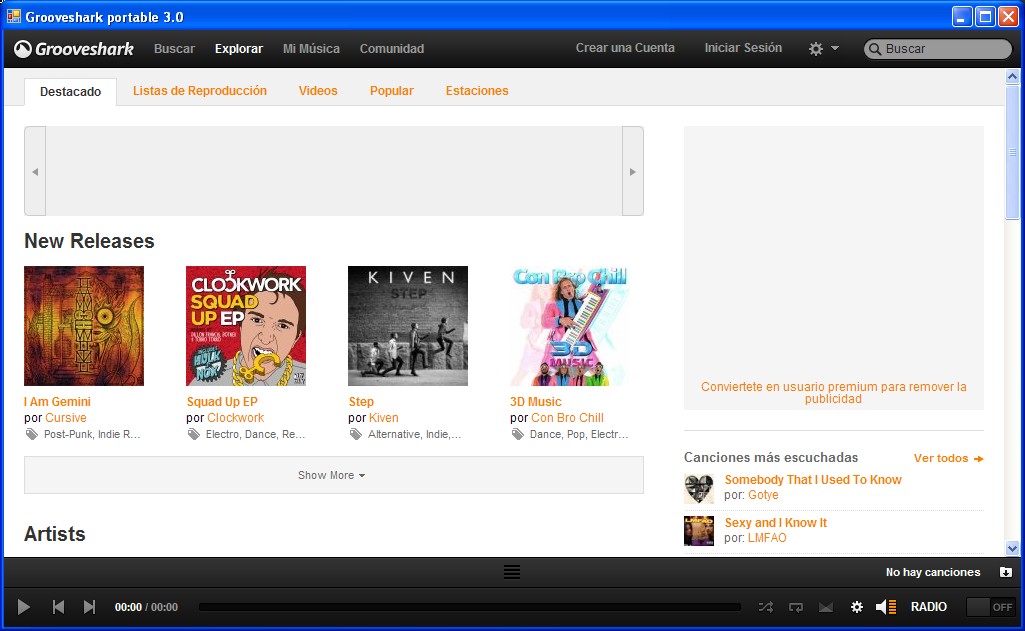Click tag icon under Squad Up EP
The height and width of the screenshot is (631, 1025).
click(x=193, y=434)
